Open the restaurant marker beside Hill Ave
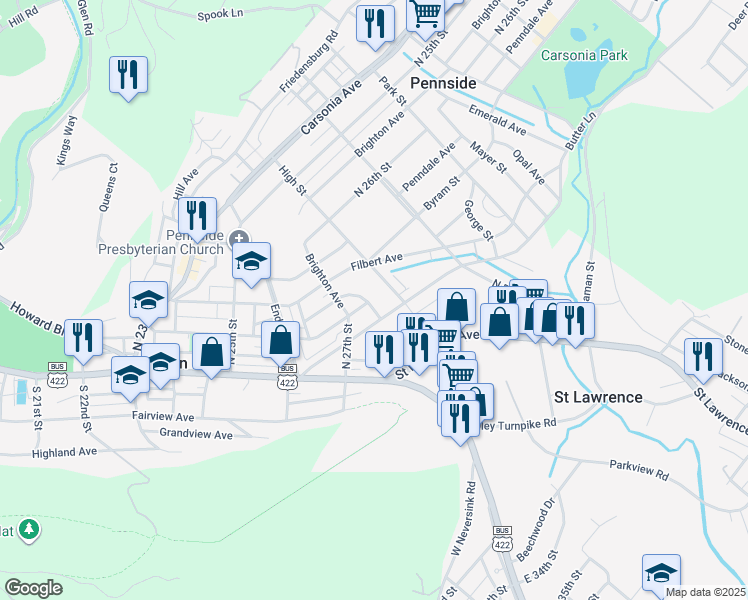This screenshot has width=748, height=600. pos(197,215)
